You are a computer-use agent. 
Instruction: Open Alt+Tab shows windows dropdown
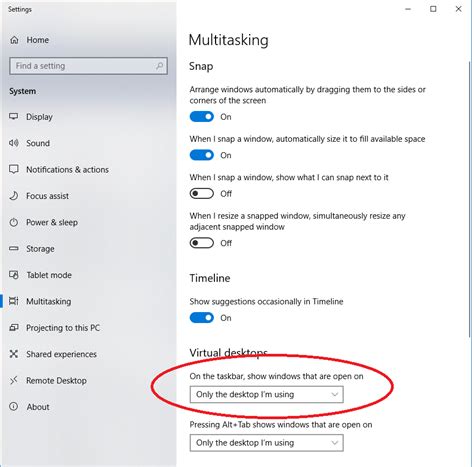[x=266, y=443]
